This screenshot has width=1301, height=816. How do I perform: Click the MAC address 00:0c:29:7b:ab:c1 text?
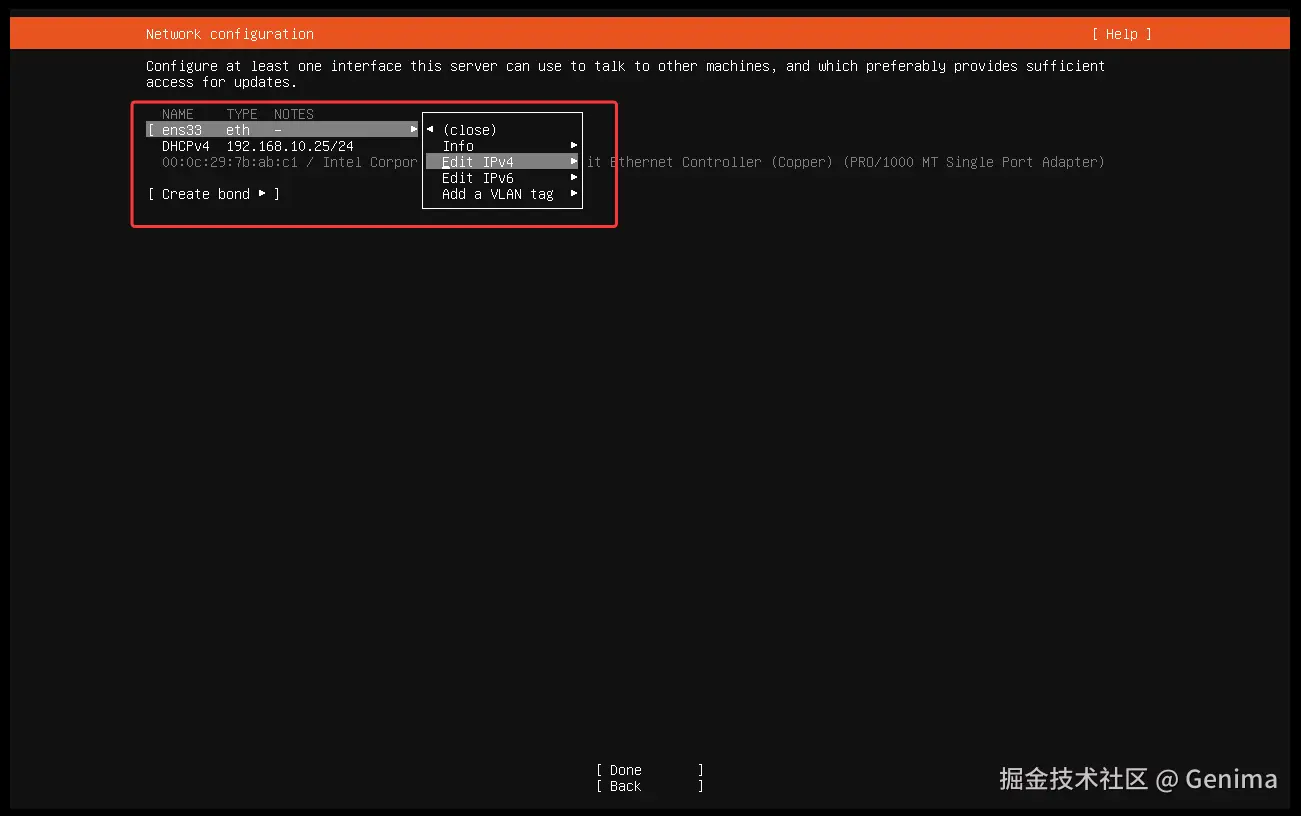(230, 162)
